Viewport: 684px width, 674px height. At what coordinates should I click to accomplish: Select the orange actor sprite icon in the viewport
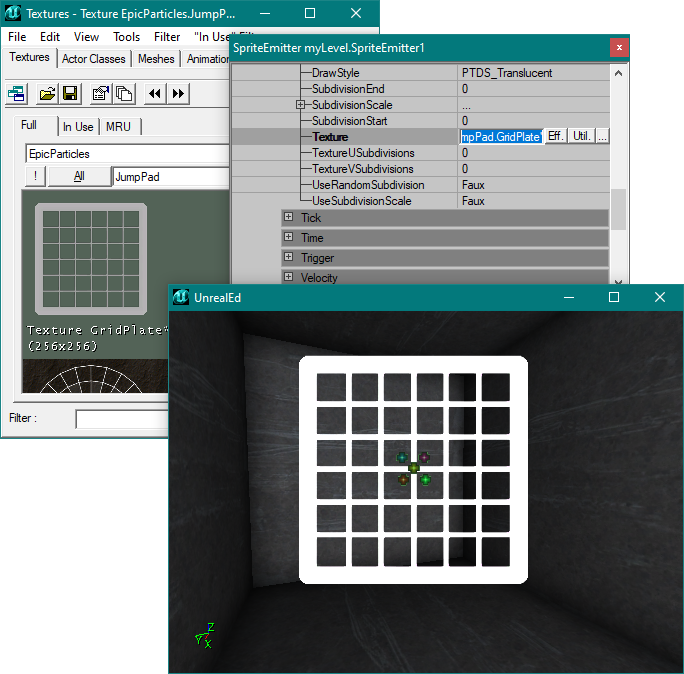403,480
